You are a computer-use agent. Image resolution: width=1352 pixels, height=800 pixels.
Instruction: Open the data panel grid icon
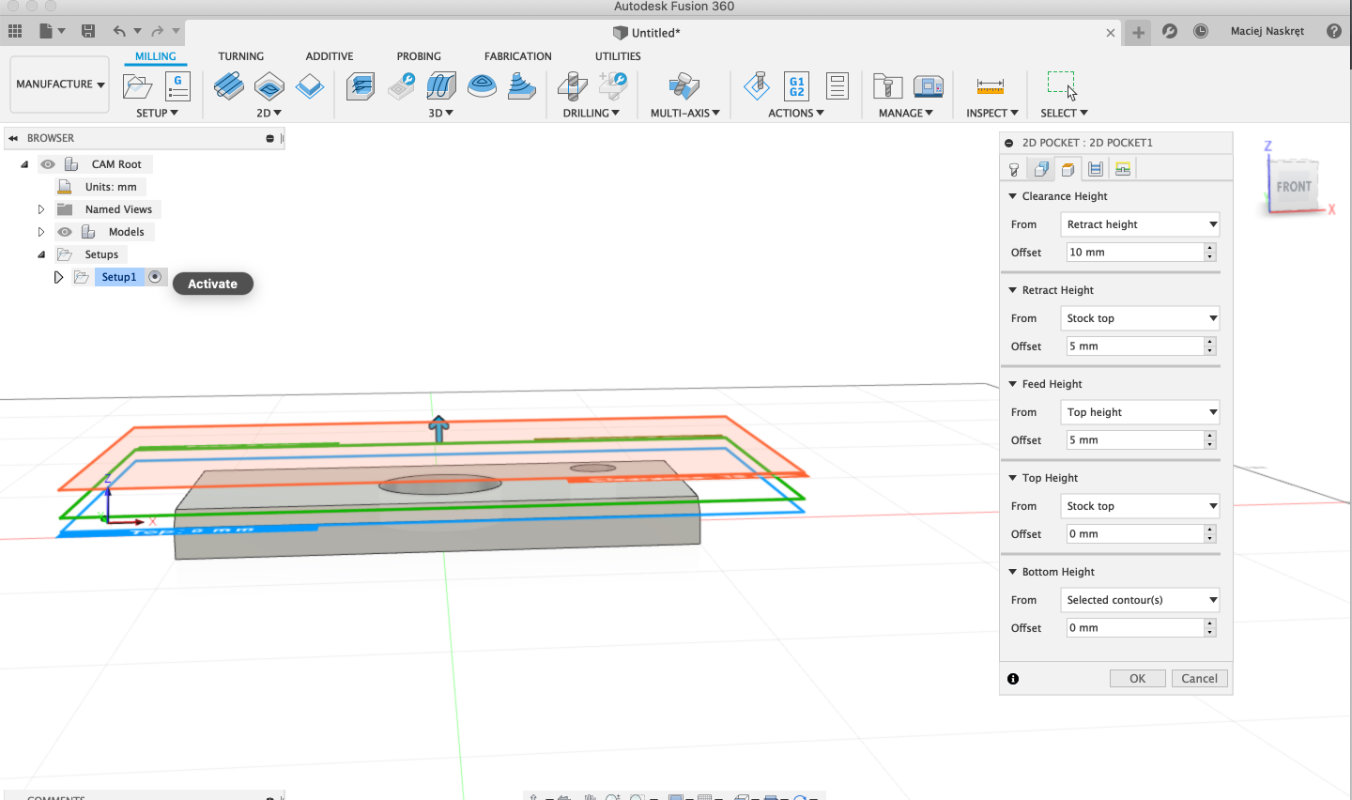click(x=15, y=32)
